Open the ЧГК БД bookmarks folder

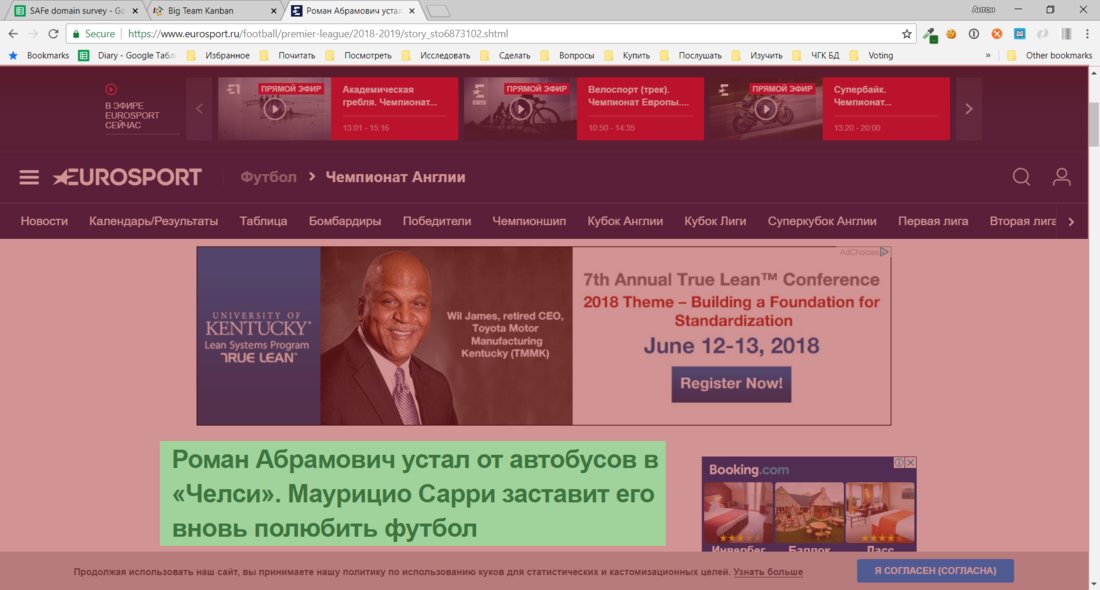point(815,55)
